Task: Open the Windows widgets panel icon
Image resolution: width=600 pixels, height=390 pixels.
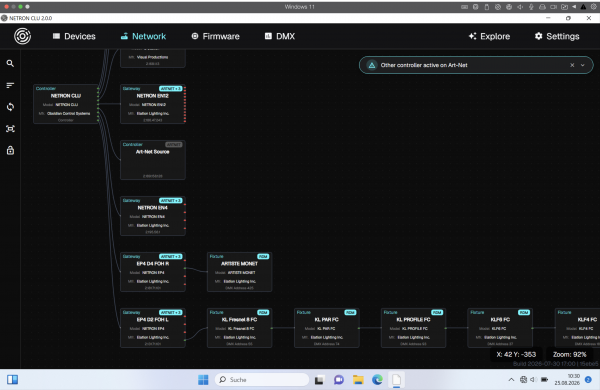Action: (x=13, y=380)
